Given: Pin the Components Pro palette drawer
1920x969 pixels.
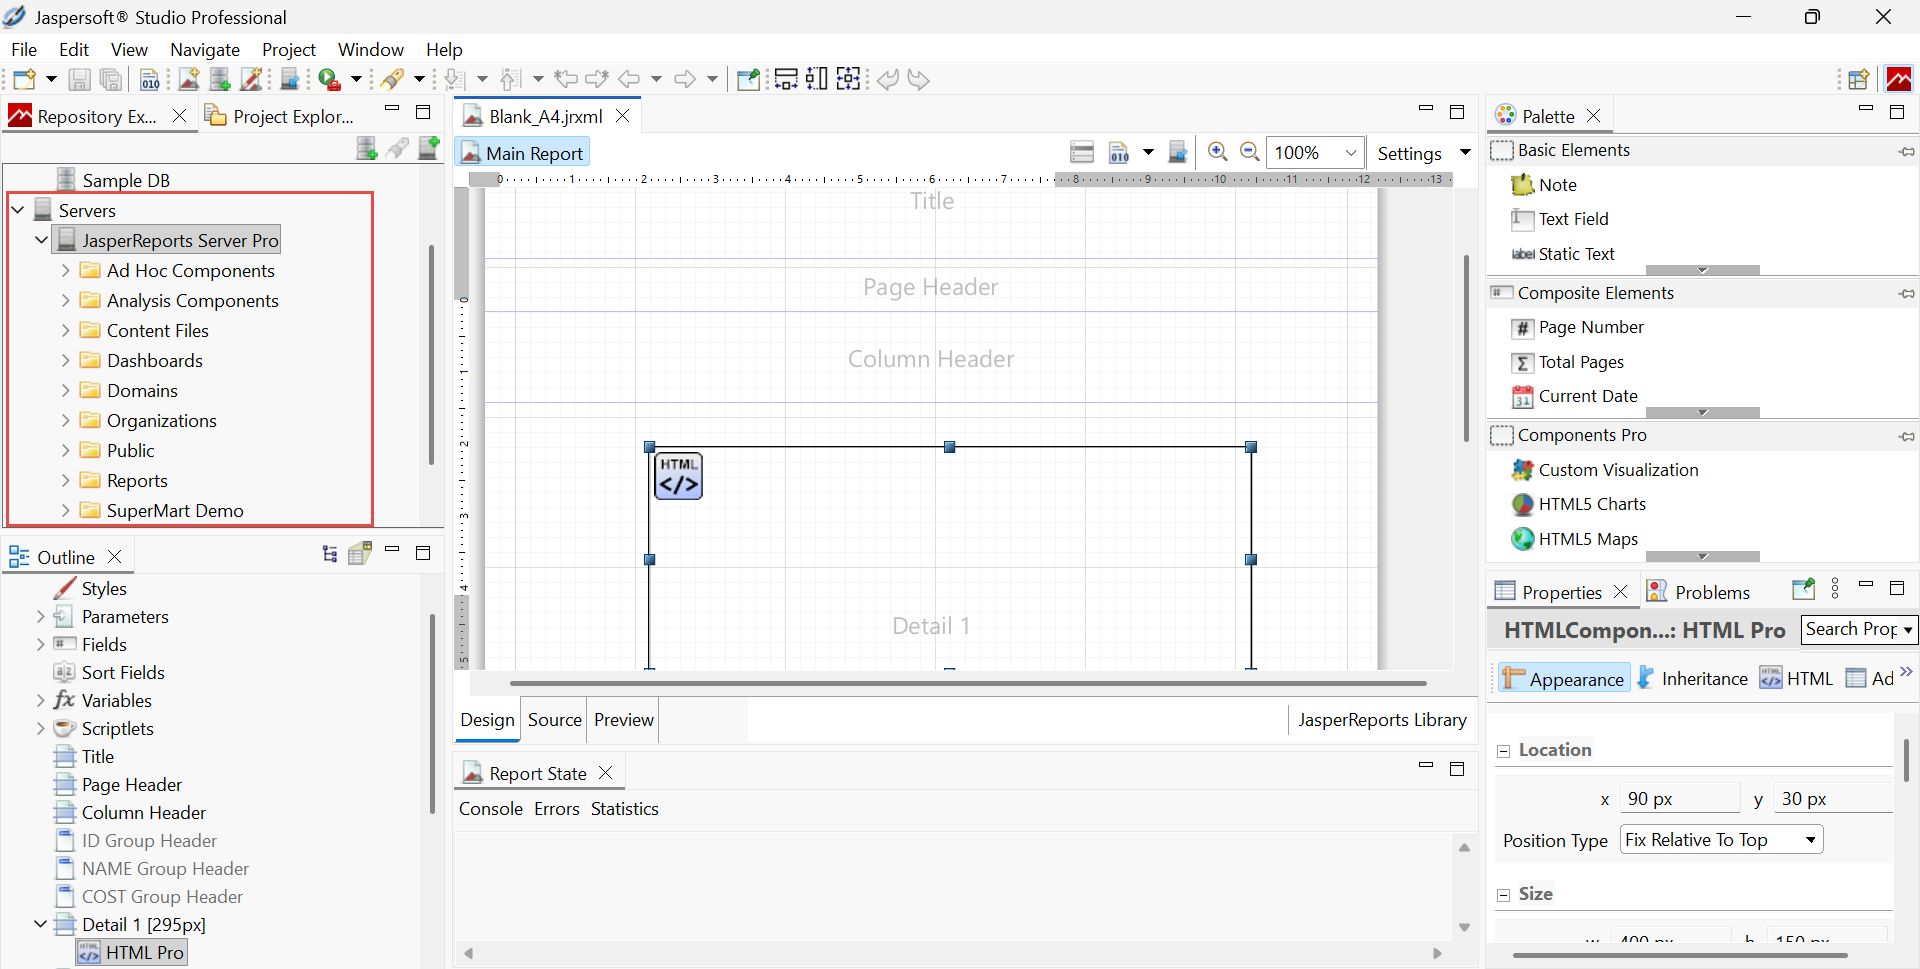Looking at the screenshot, I should [1907, 436].
